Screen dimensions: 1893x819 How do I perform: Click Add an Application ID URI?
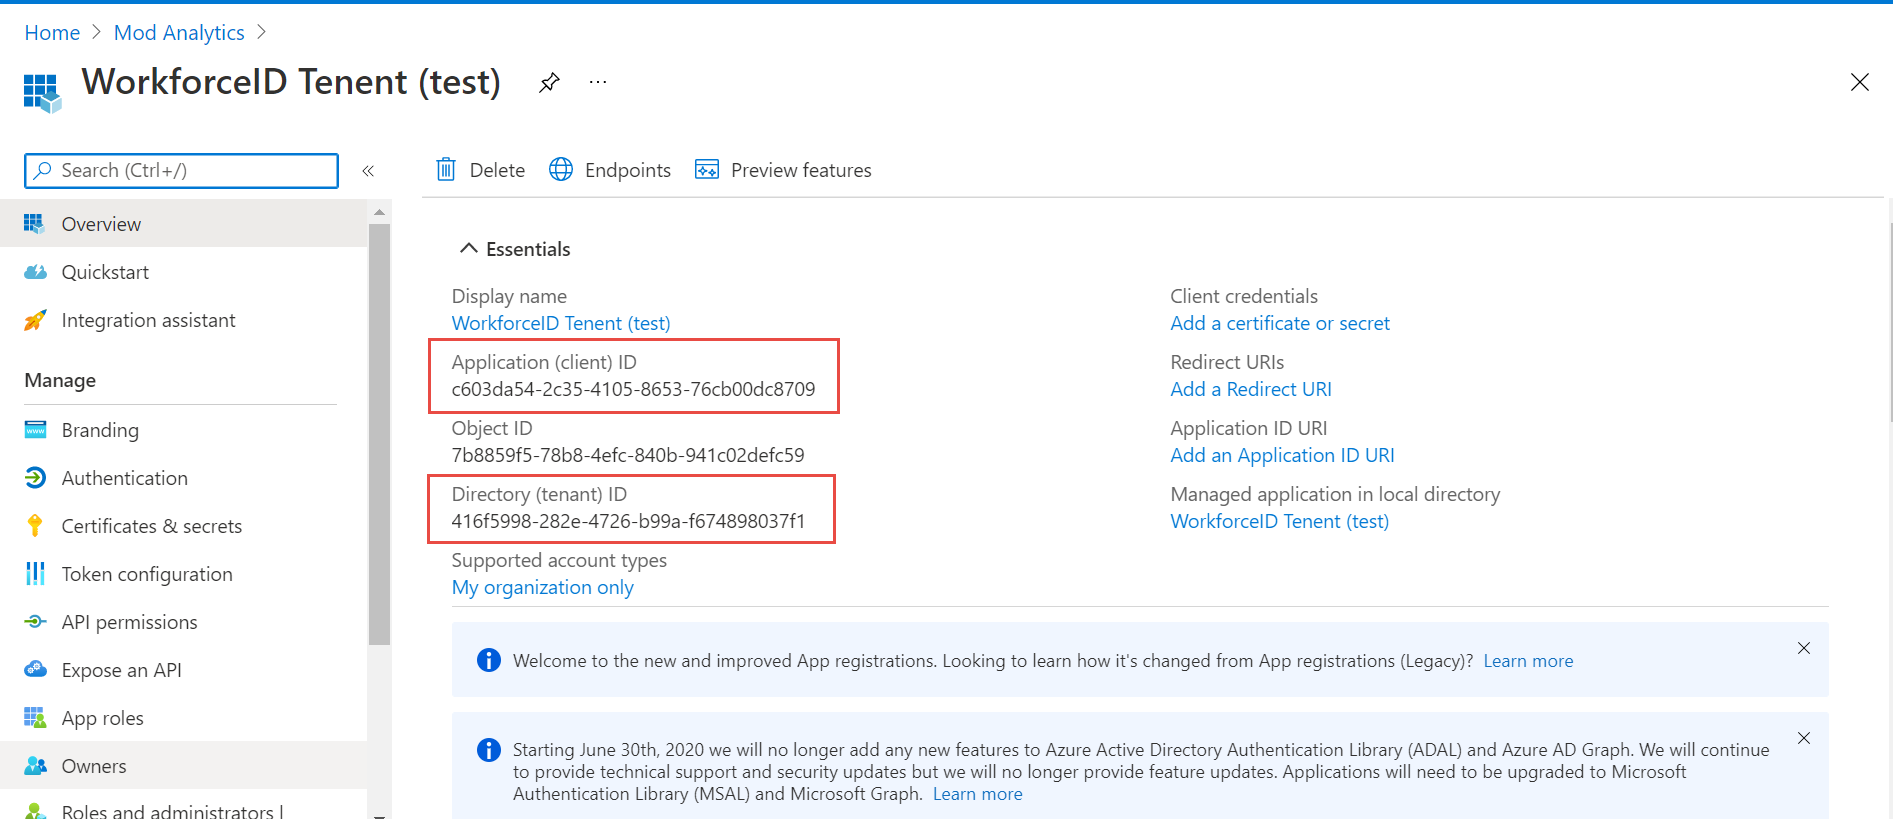1282,455
